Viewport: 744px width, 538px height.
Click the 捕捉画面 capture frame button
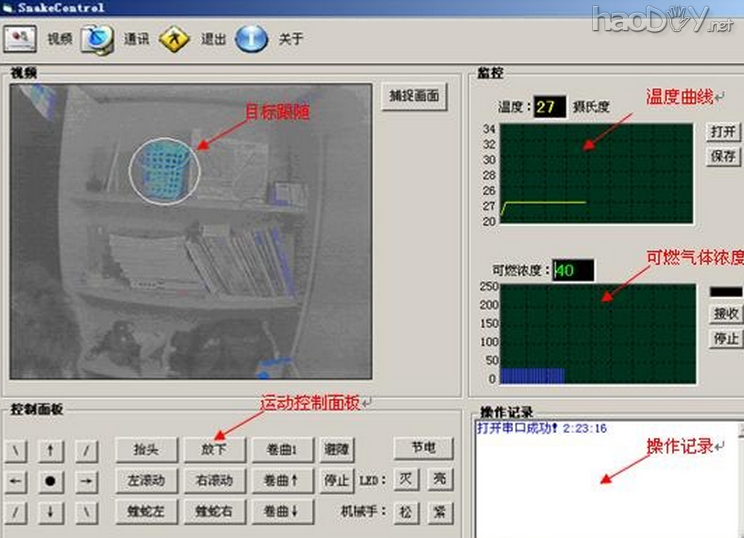[x=413, y=97]
